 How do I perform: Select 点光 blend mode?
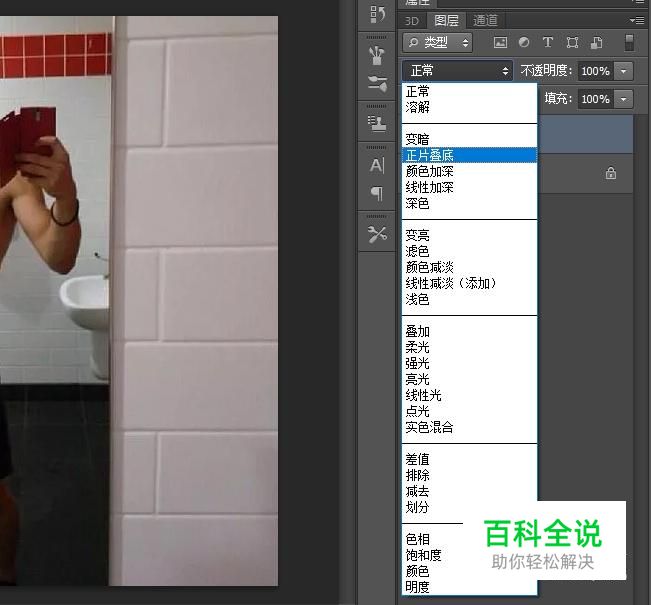tap(470, 411)
